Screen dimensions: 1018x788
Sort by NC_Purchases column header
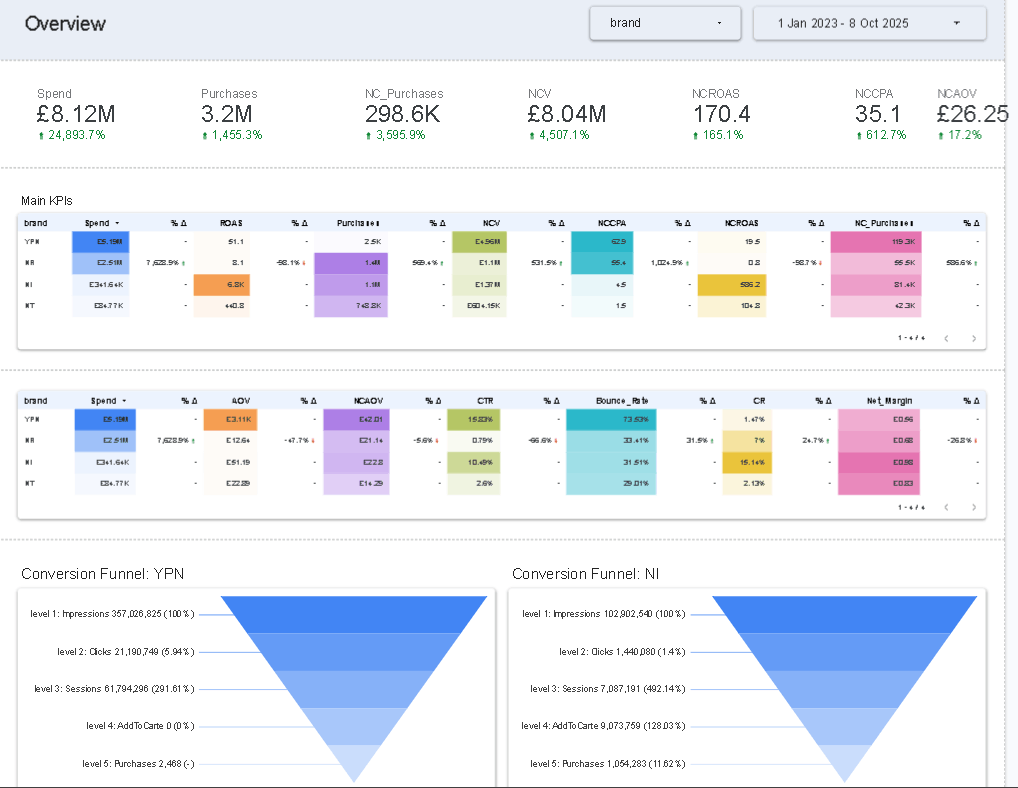tap(884, 223)
